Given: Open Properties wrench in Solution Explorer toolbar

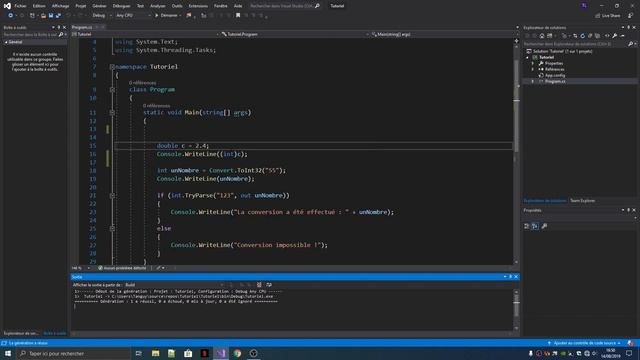Looking at the screenshot, I should (x=615, y=36).
